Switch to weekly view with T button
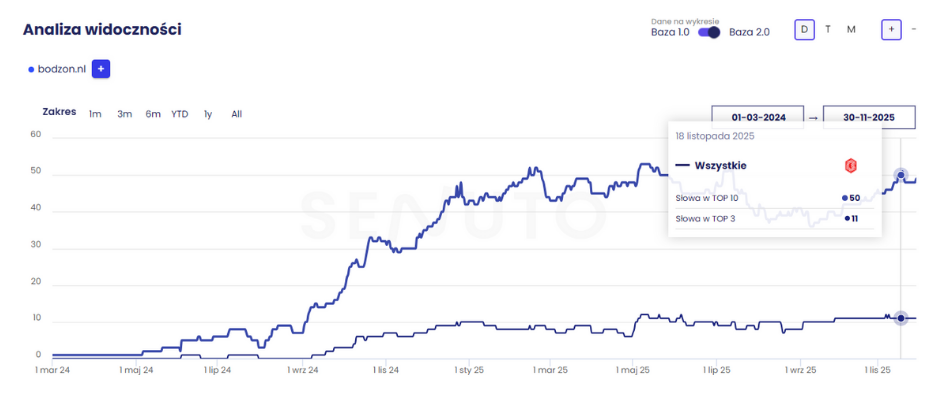The height and width of the screenshot is (400, 940). coord(828,29)
